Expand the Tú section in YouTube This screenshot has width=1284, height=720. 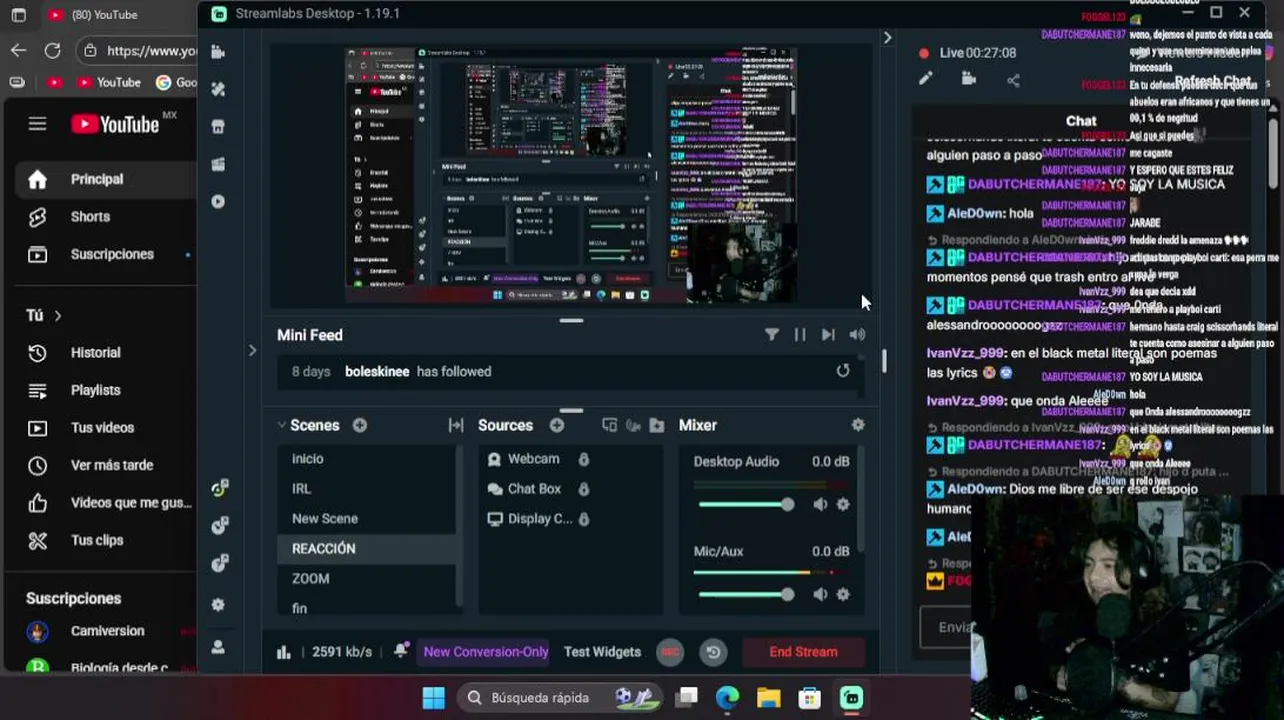[43, 315]
